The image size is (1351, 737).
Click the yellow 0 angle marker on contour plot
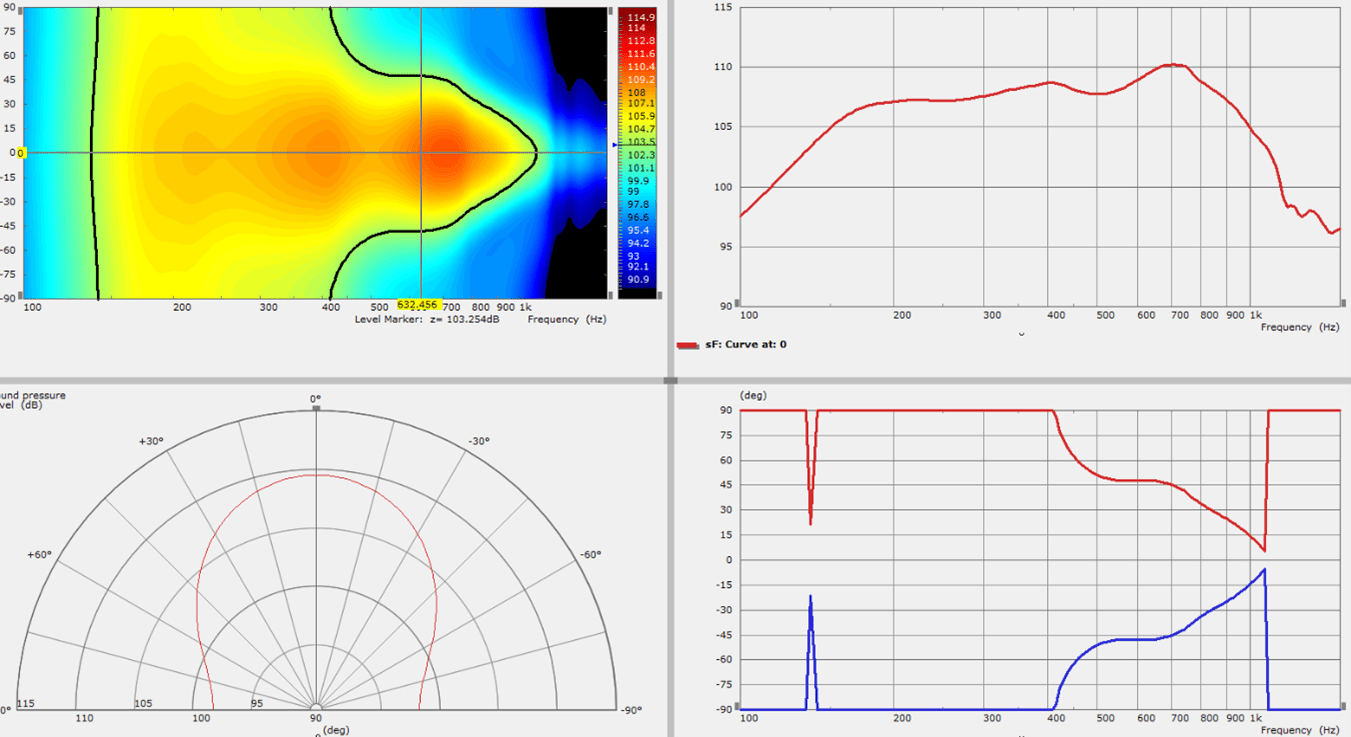tap(21, 153)
